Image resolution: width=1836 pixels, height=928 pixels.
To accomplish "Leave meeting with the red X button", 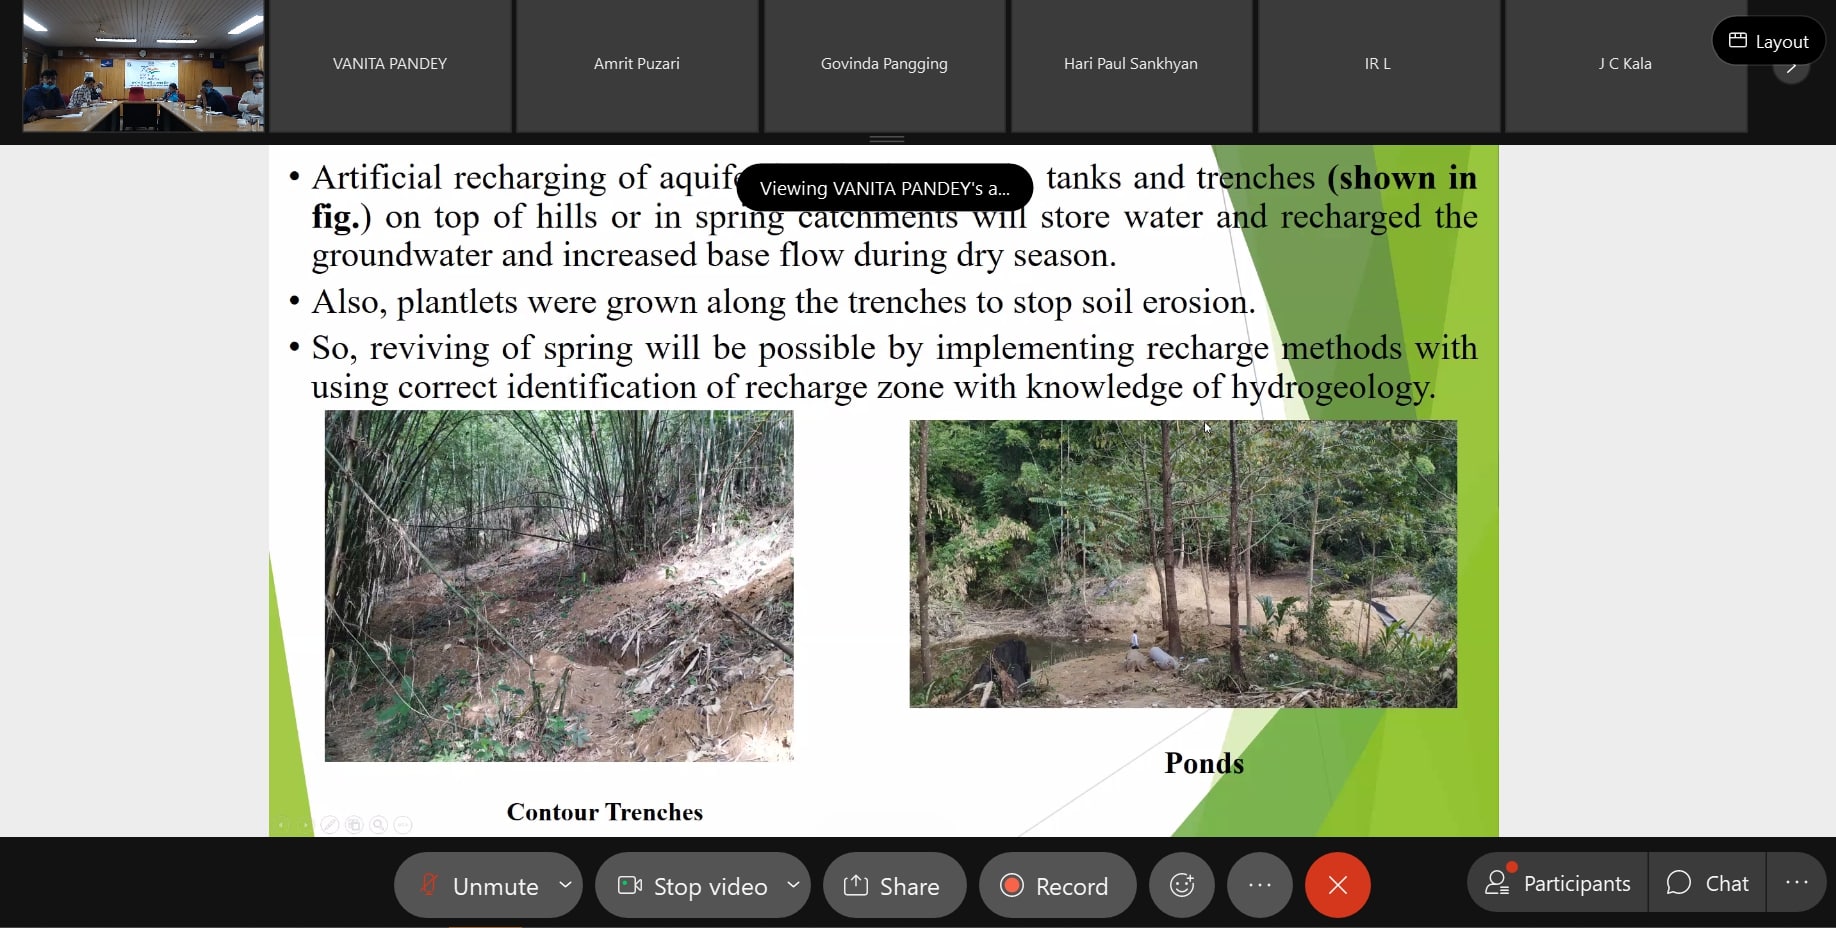I will coord(1337,885).
